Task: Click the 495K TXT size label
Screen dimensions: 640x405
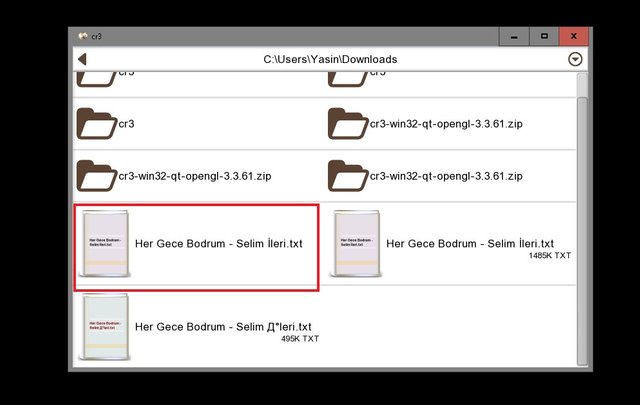Action: coord(300,339)
